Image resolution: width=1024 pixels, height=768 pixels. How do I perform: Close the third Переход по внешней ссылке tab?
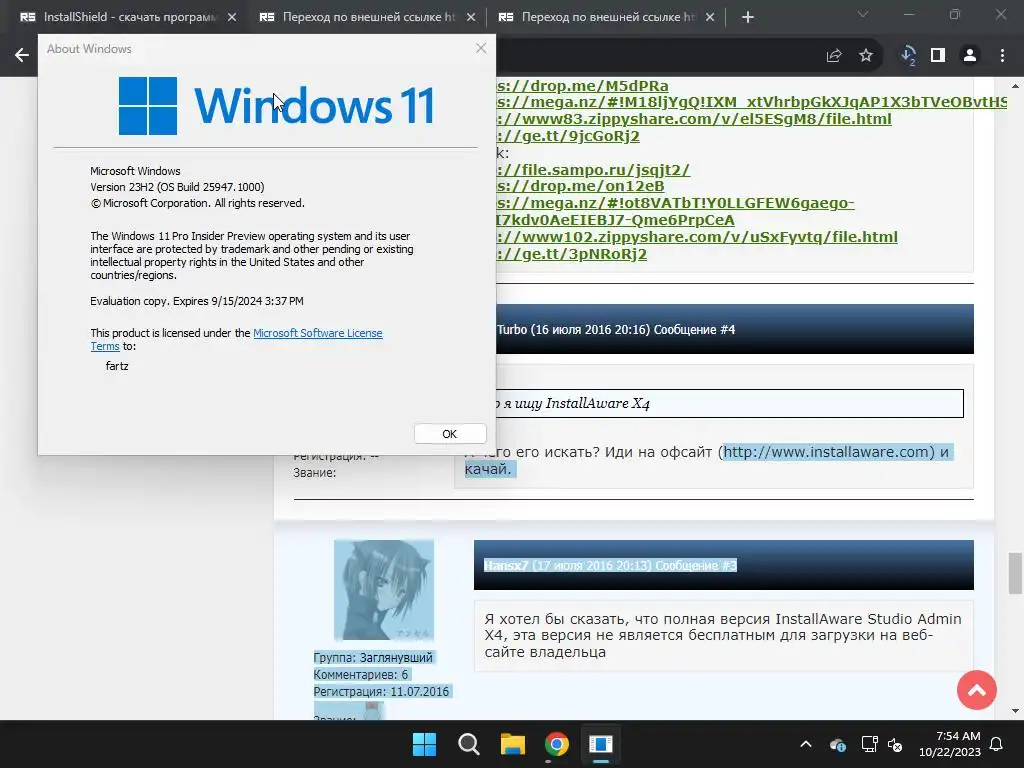(710, 17)
